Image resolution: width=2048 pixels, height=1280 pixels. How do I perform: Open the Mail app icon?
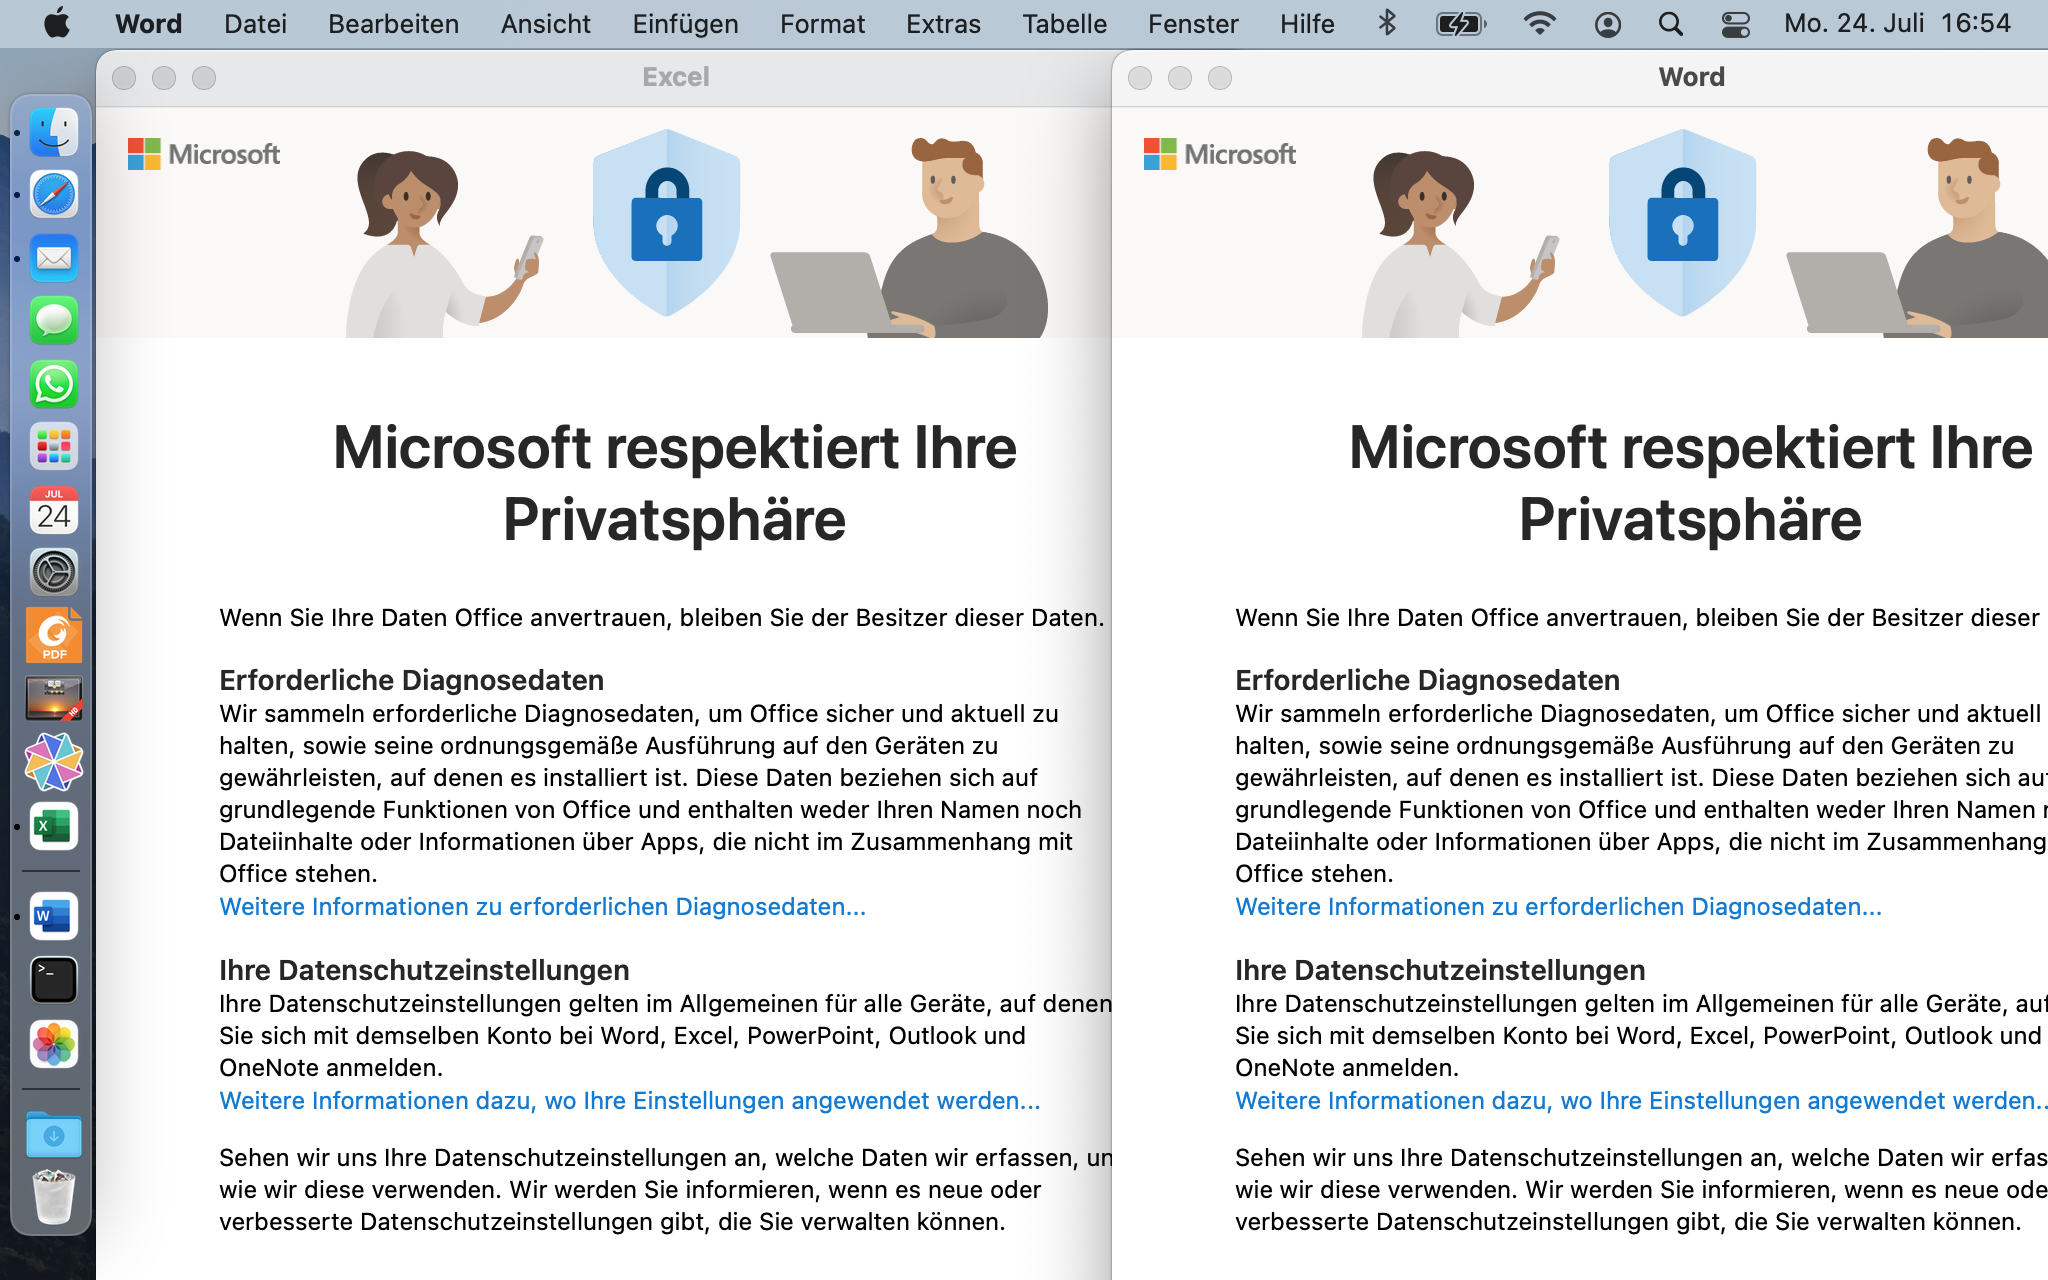click(x=54, y=258)
